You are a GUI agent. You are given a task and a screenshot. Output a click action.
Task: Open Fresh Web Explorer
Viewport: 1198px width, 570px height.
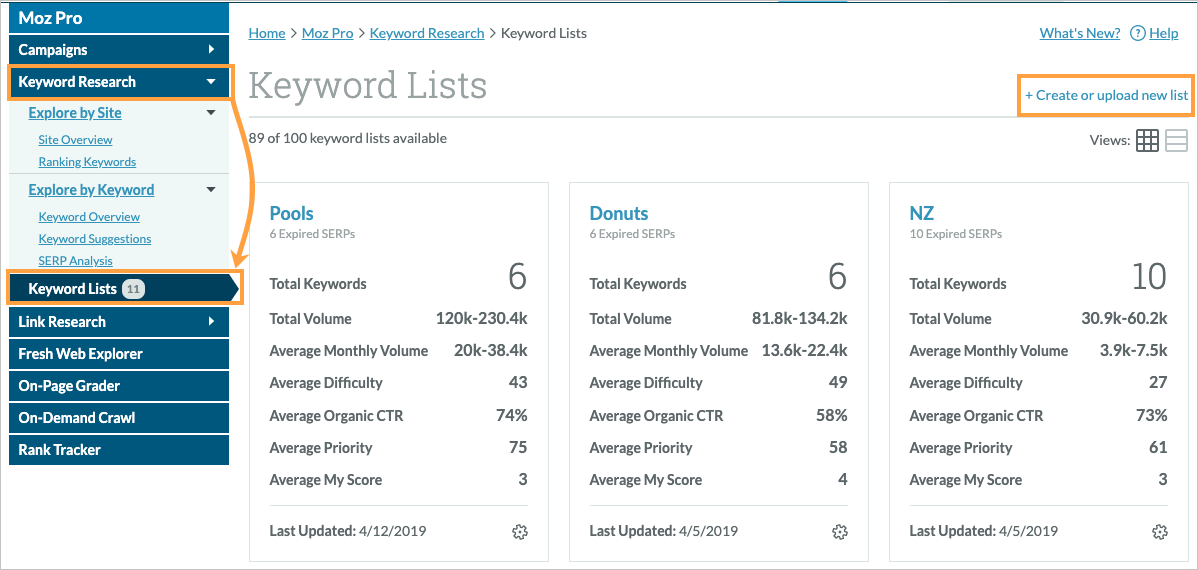pyautogui.click(x=80, y=354)
